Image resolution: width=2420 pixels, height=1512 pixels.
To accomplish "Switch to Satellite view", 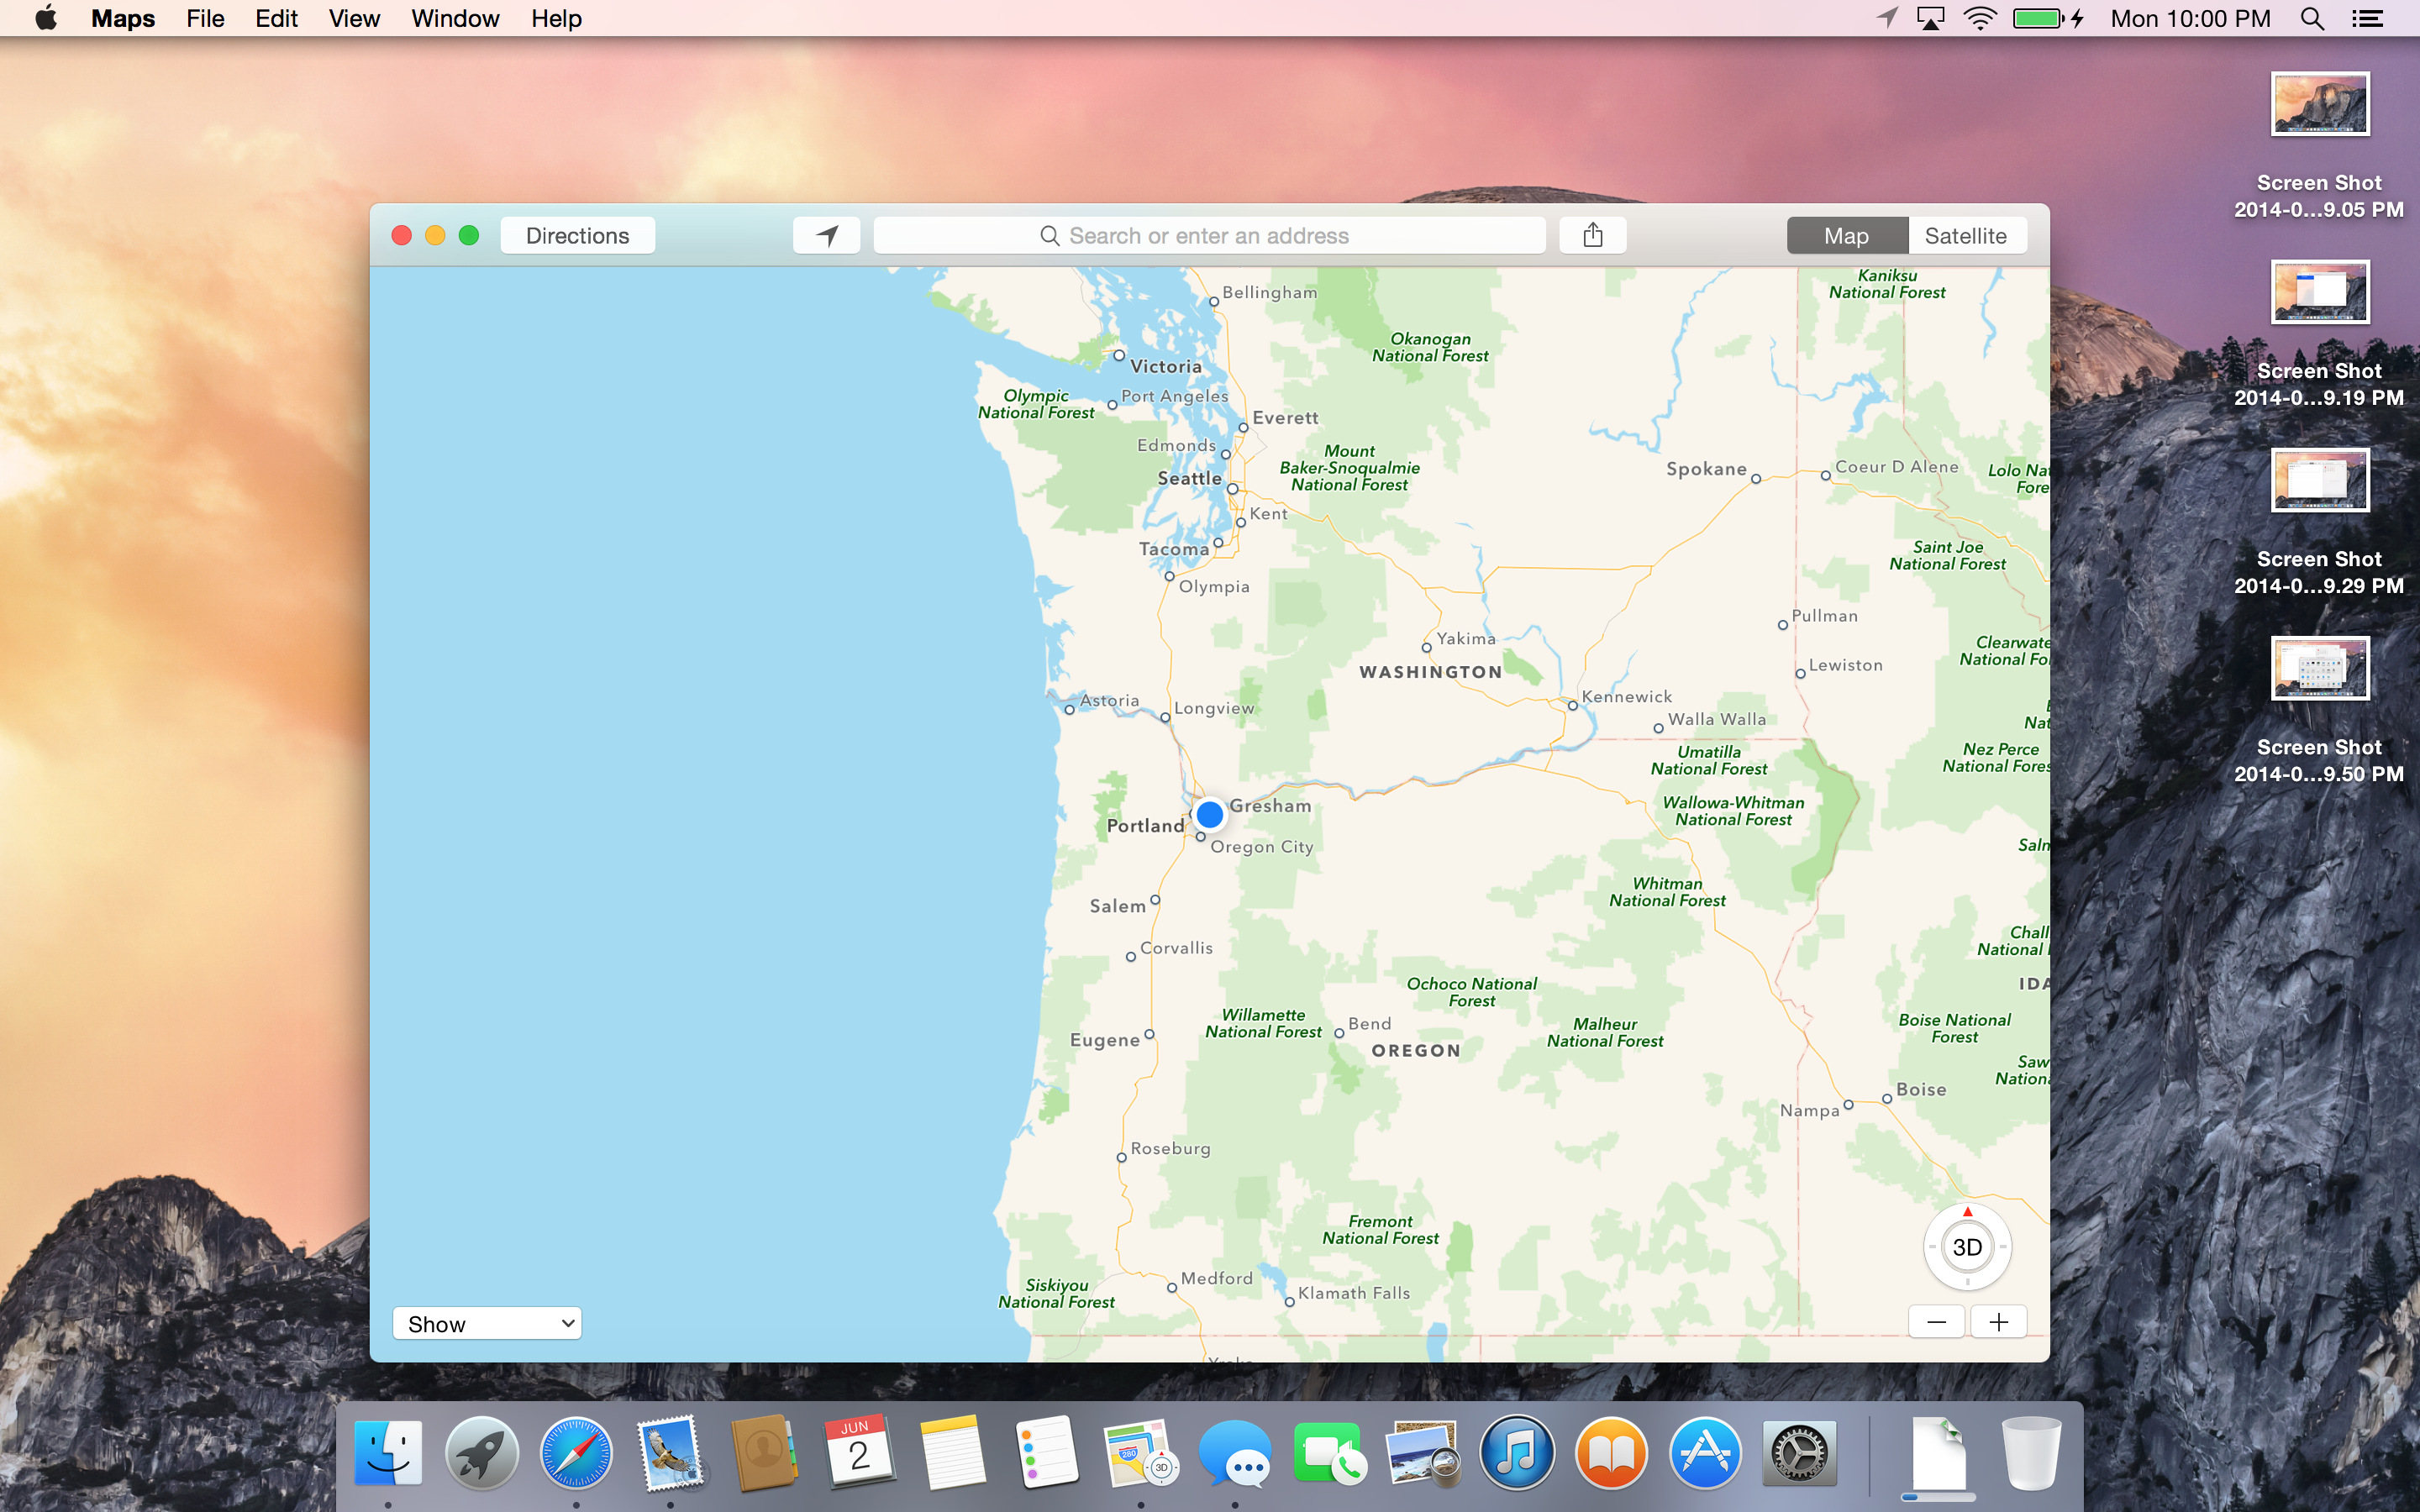I will (1966, 235).
